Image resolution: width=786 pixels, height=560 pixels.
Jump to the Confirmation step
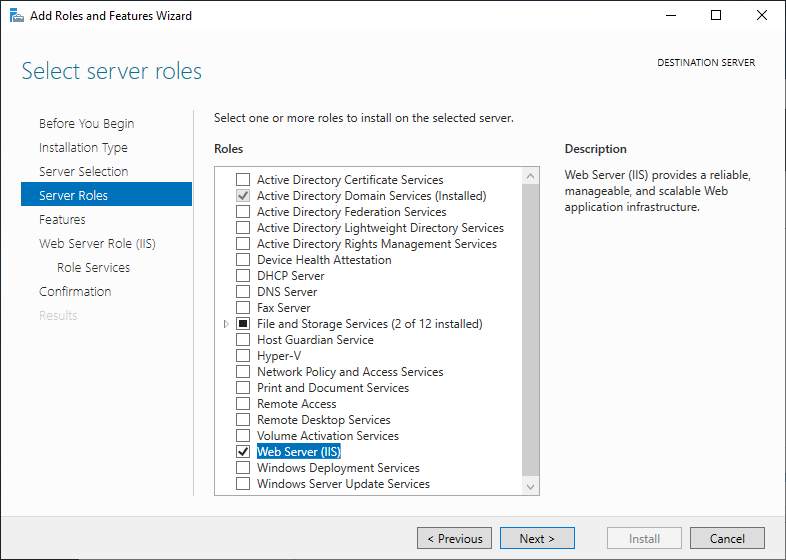(x=75, y=292)
